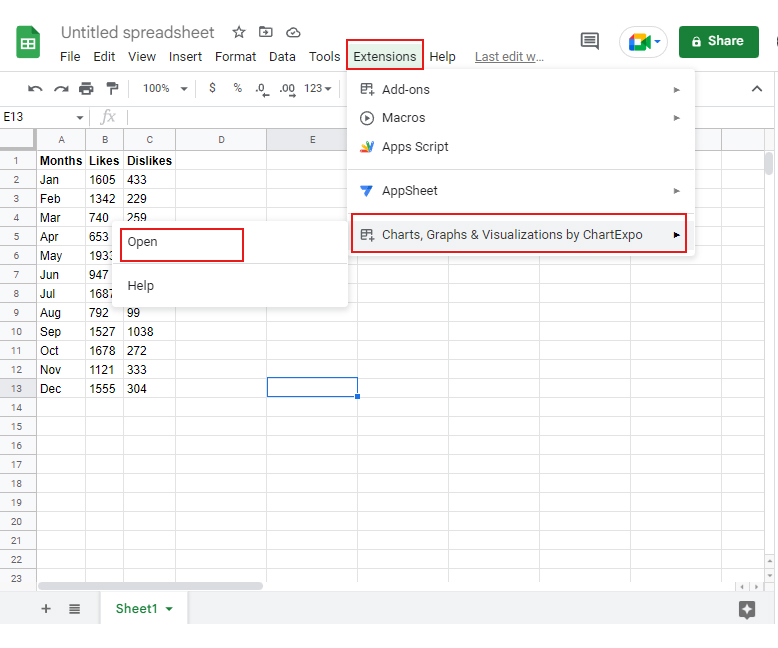Add a new sheet with plus icon

46,609
